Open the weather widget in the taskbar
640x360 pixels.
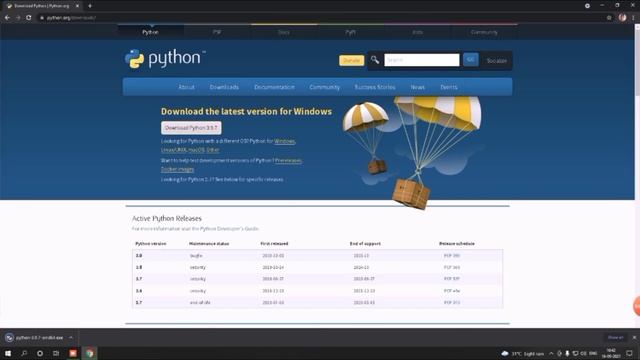point(523,353)
